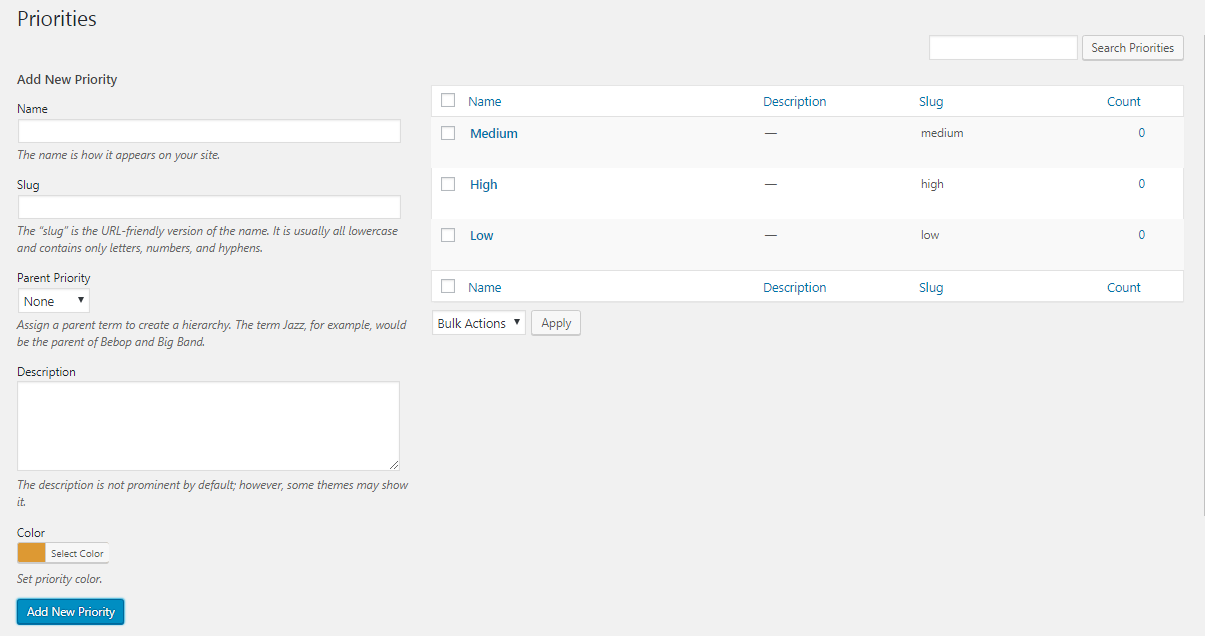The height and width of the screenshot is (636, 1205).
Task: Toggle the select-all checkbox in table header
Action: [448, 100]
